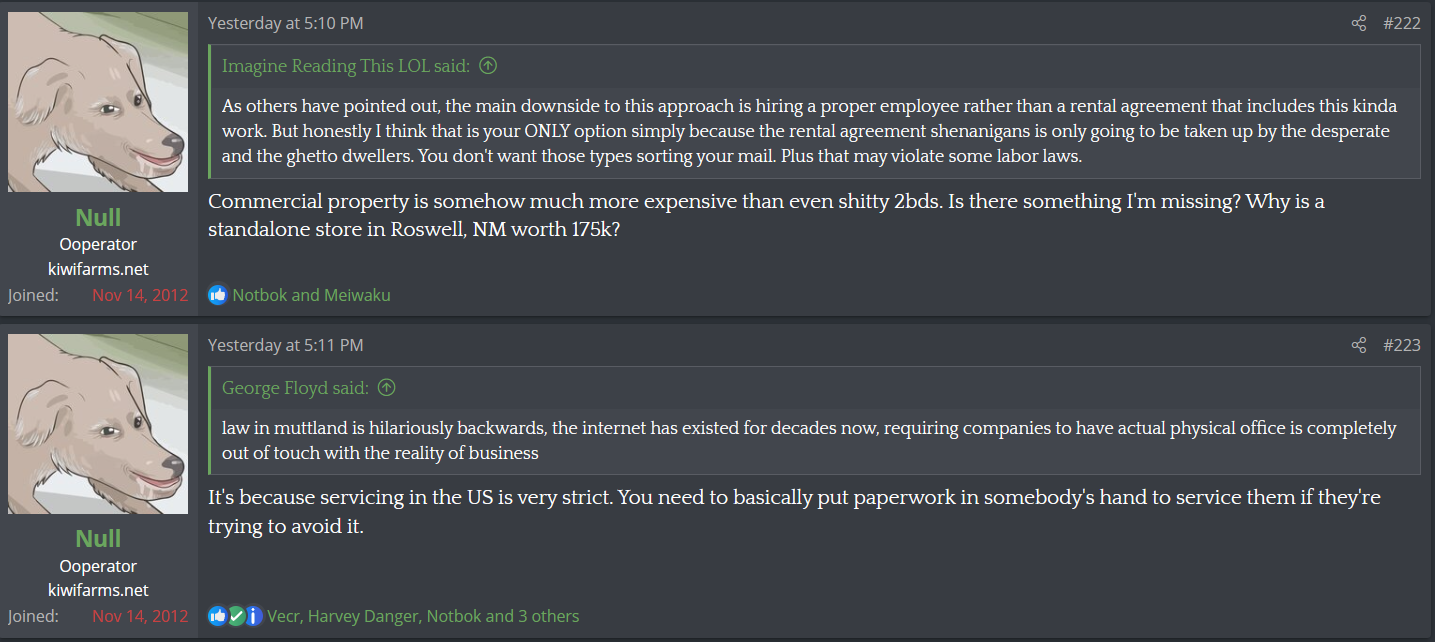Click "George Floyd said:" quote header
Screen dimensions: 1435x642
[295, 388]
